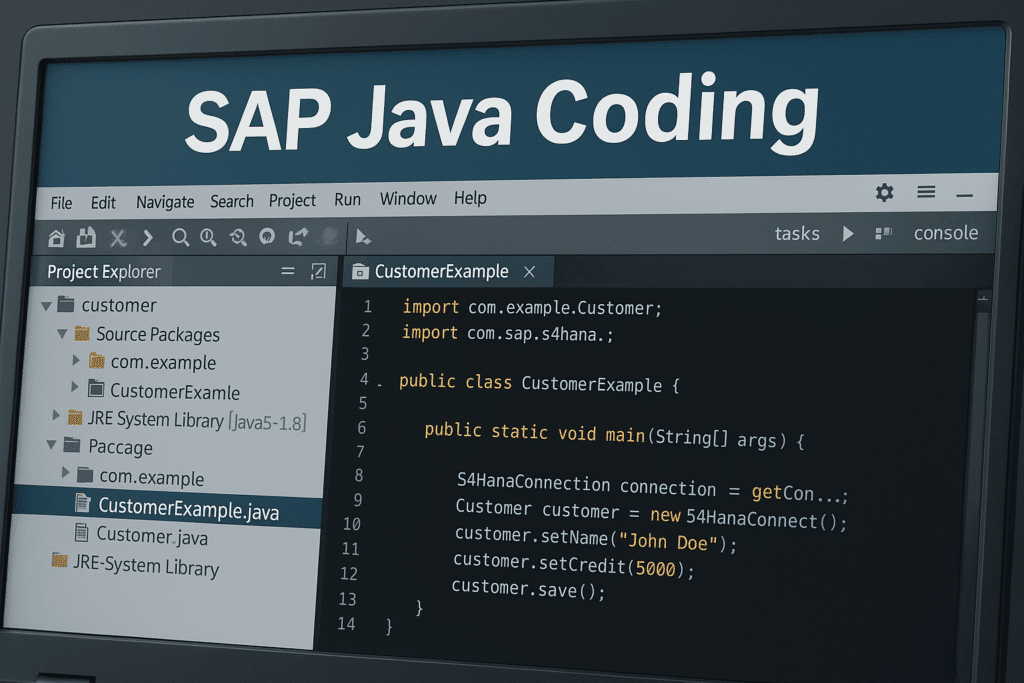Open the File menu
1024x683 pixels.
[61, 203]
